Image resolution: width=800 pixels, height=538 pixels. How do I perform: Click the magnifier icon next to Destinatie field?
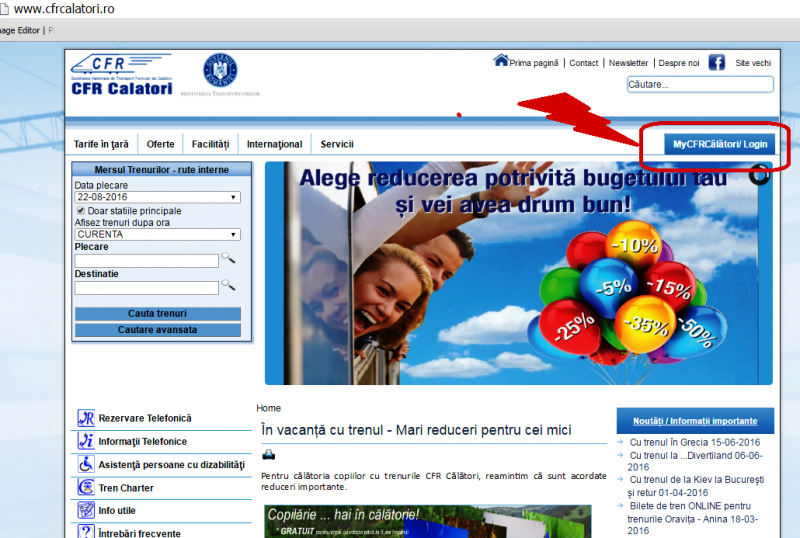coord(228,286)
